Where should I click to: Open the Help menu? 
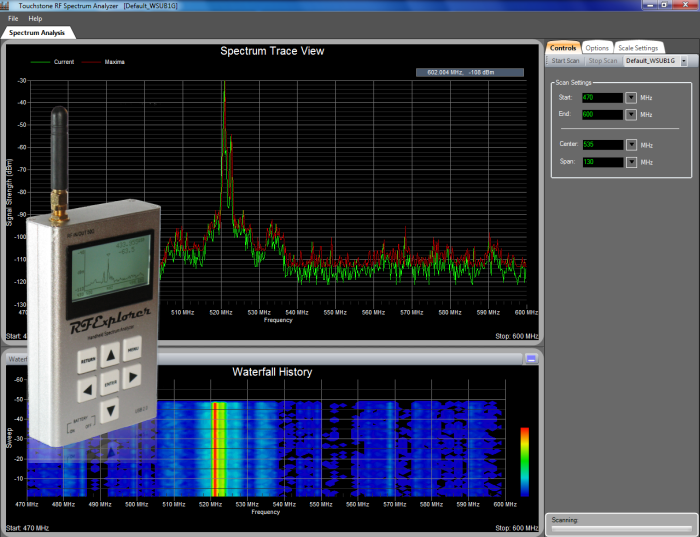(x=35, y=19)
